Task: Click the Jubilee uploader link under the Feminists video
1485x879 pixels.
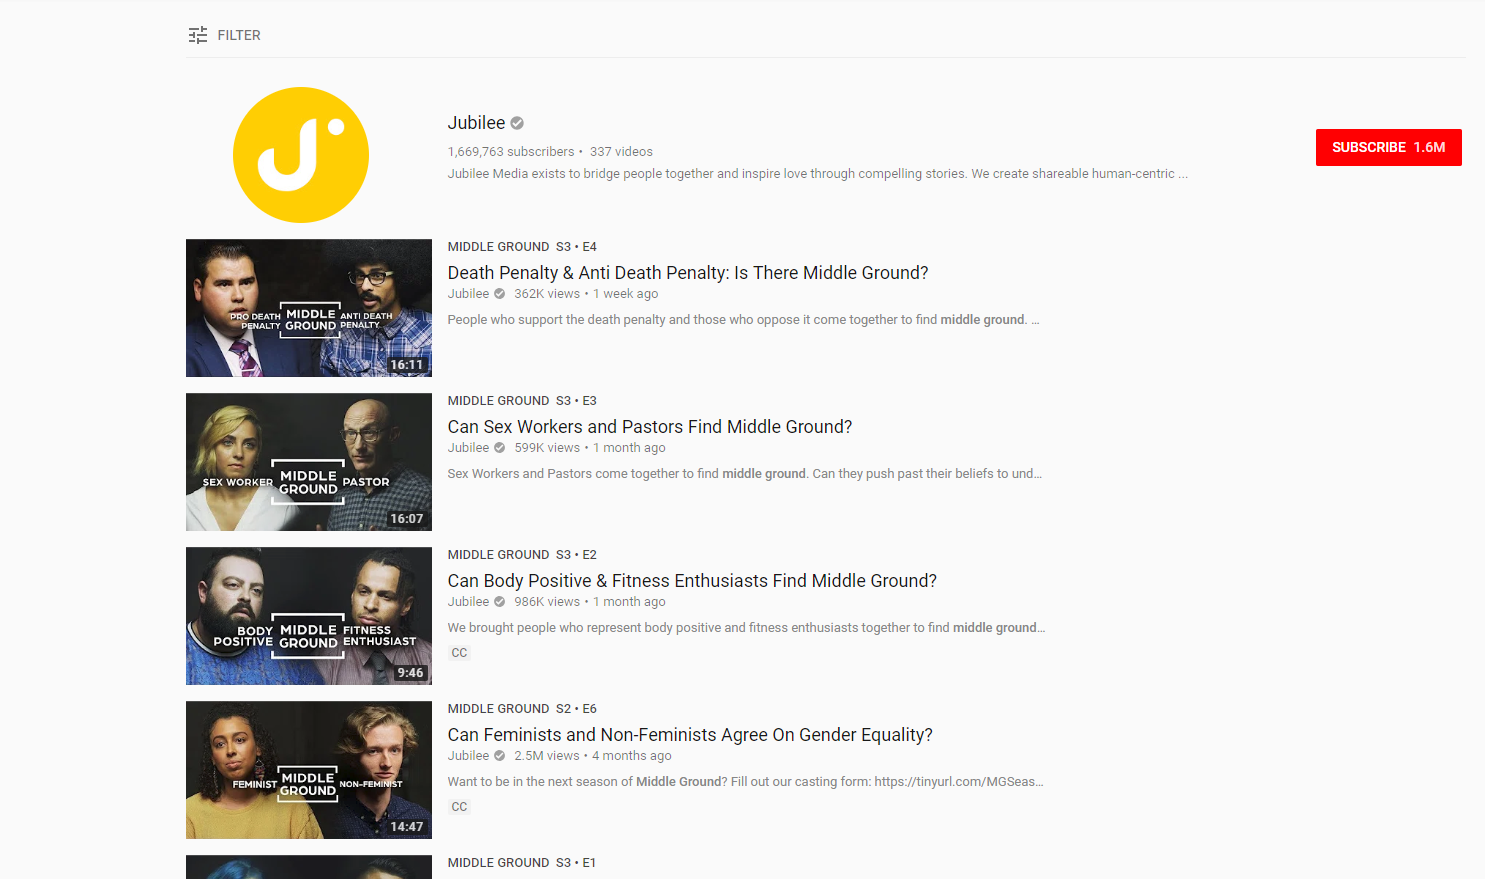Action: click(468, 756)
